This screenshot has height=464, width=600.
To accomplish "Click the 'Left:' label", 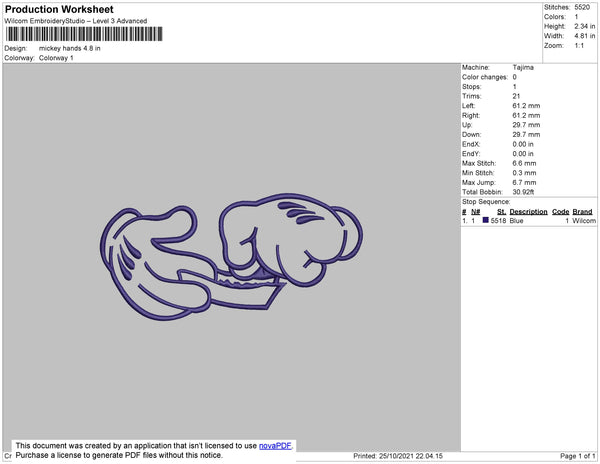I will (468, 106).
